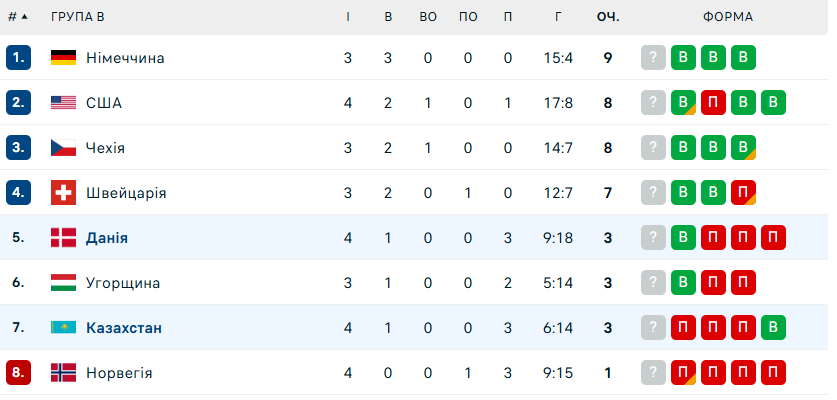Screen dimensions: 837x400
Task: Click the Kazakhstan flag icon
Action: click(64, 328)
